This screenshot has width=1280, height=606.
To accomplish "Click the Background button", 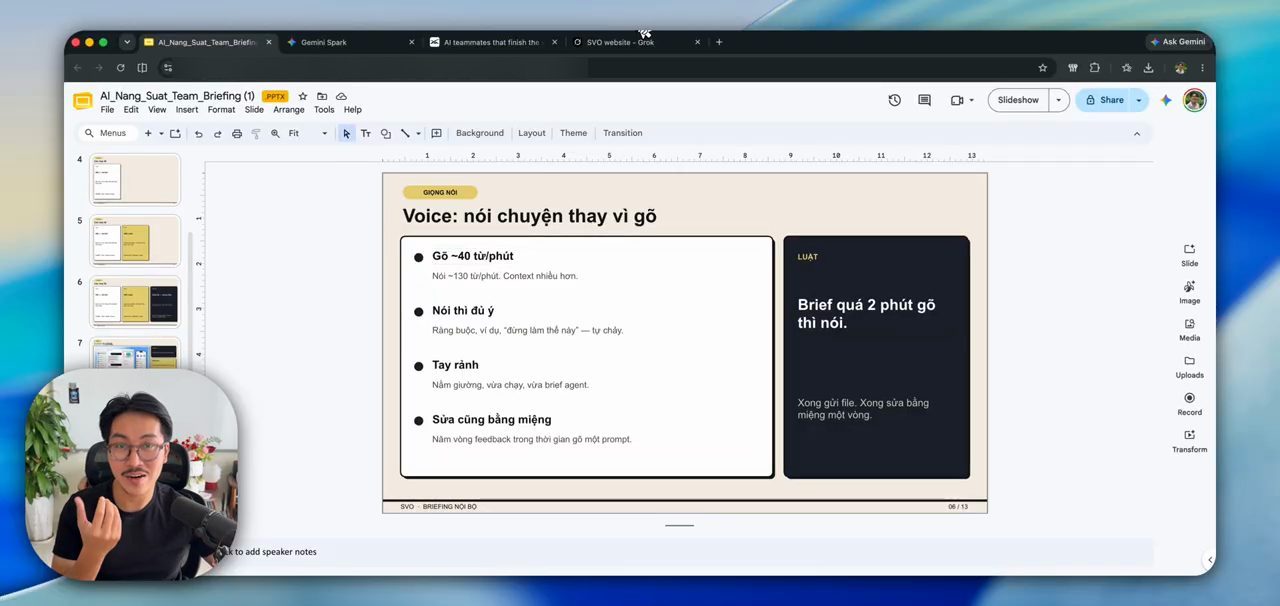I will point(480,133).
